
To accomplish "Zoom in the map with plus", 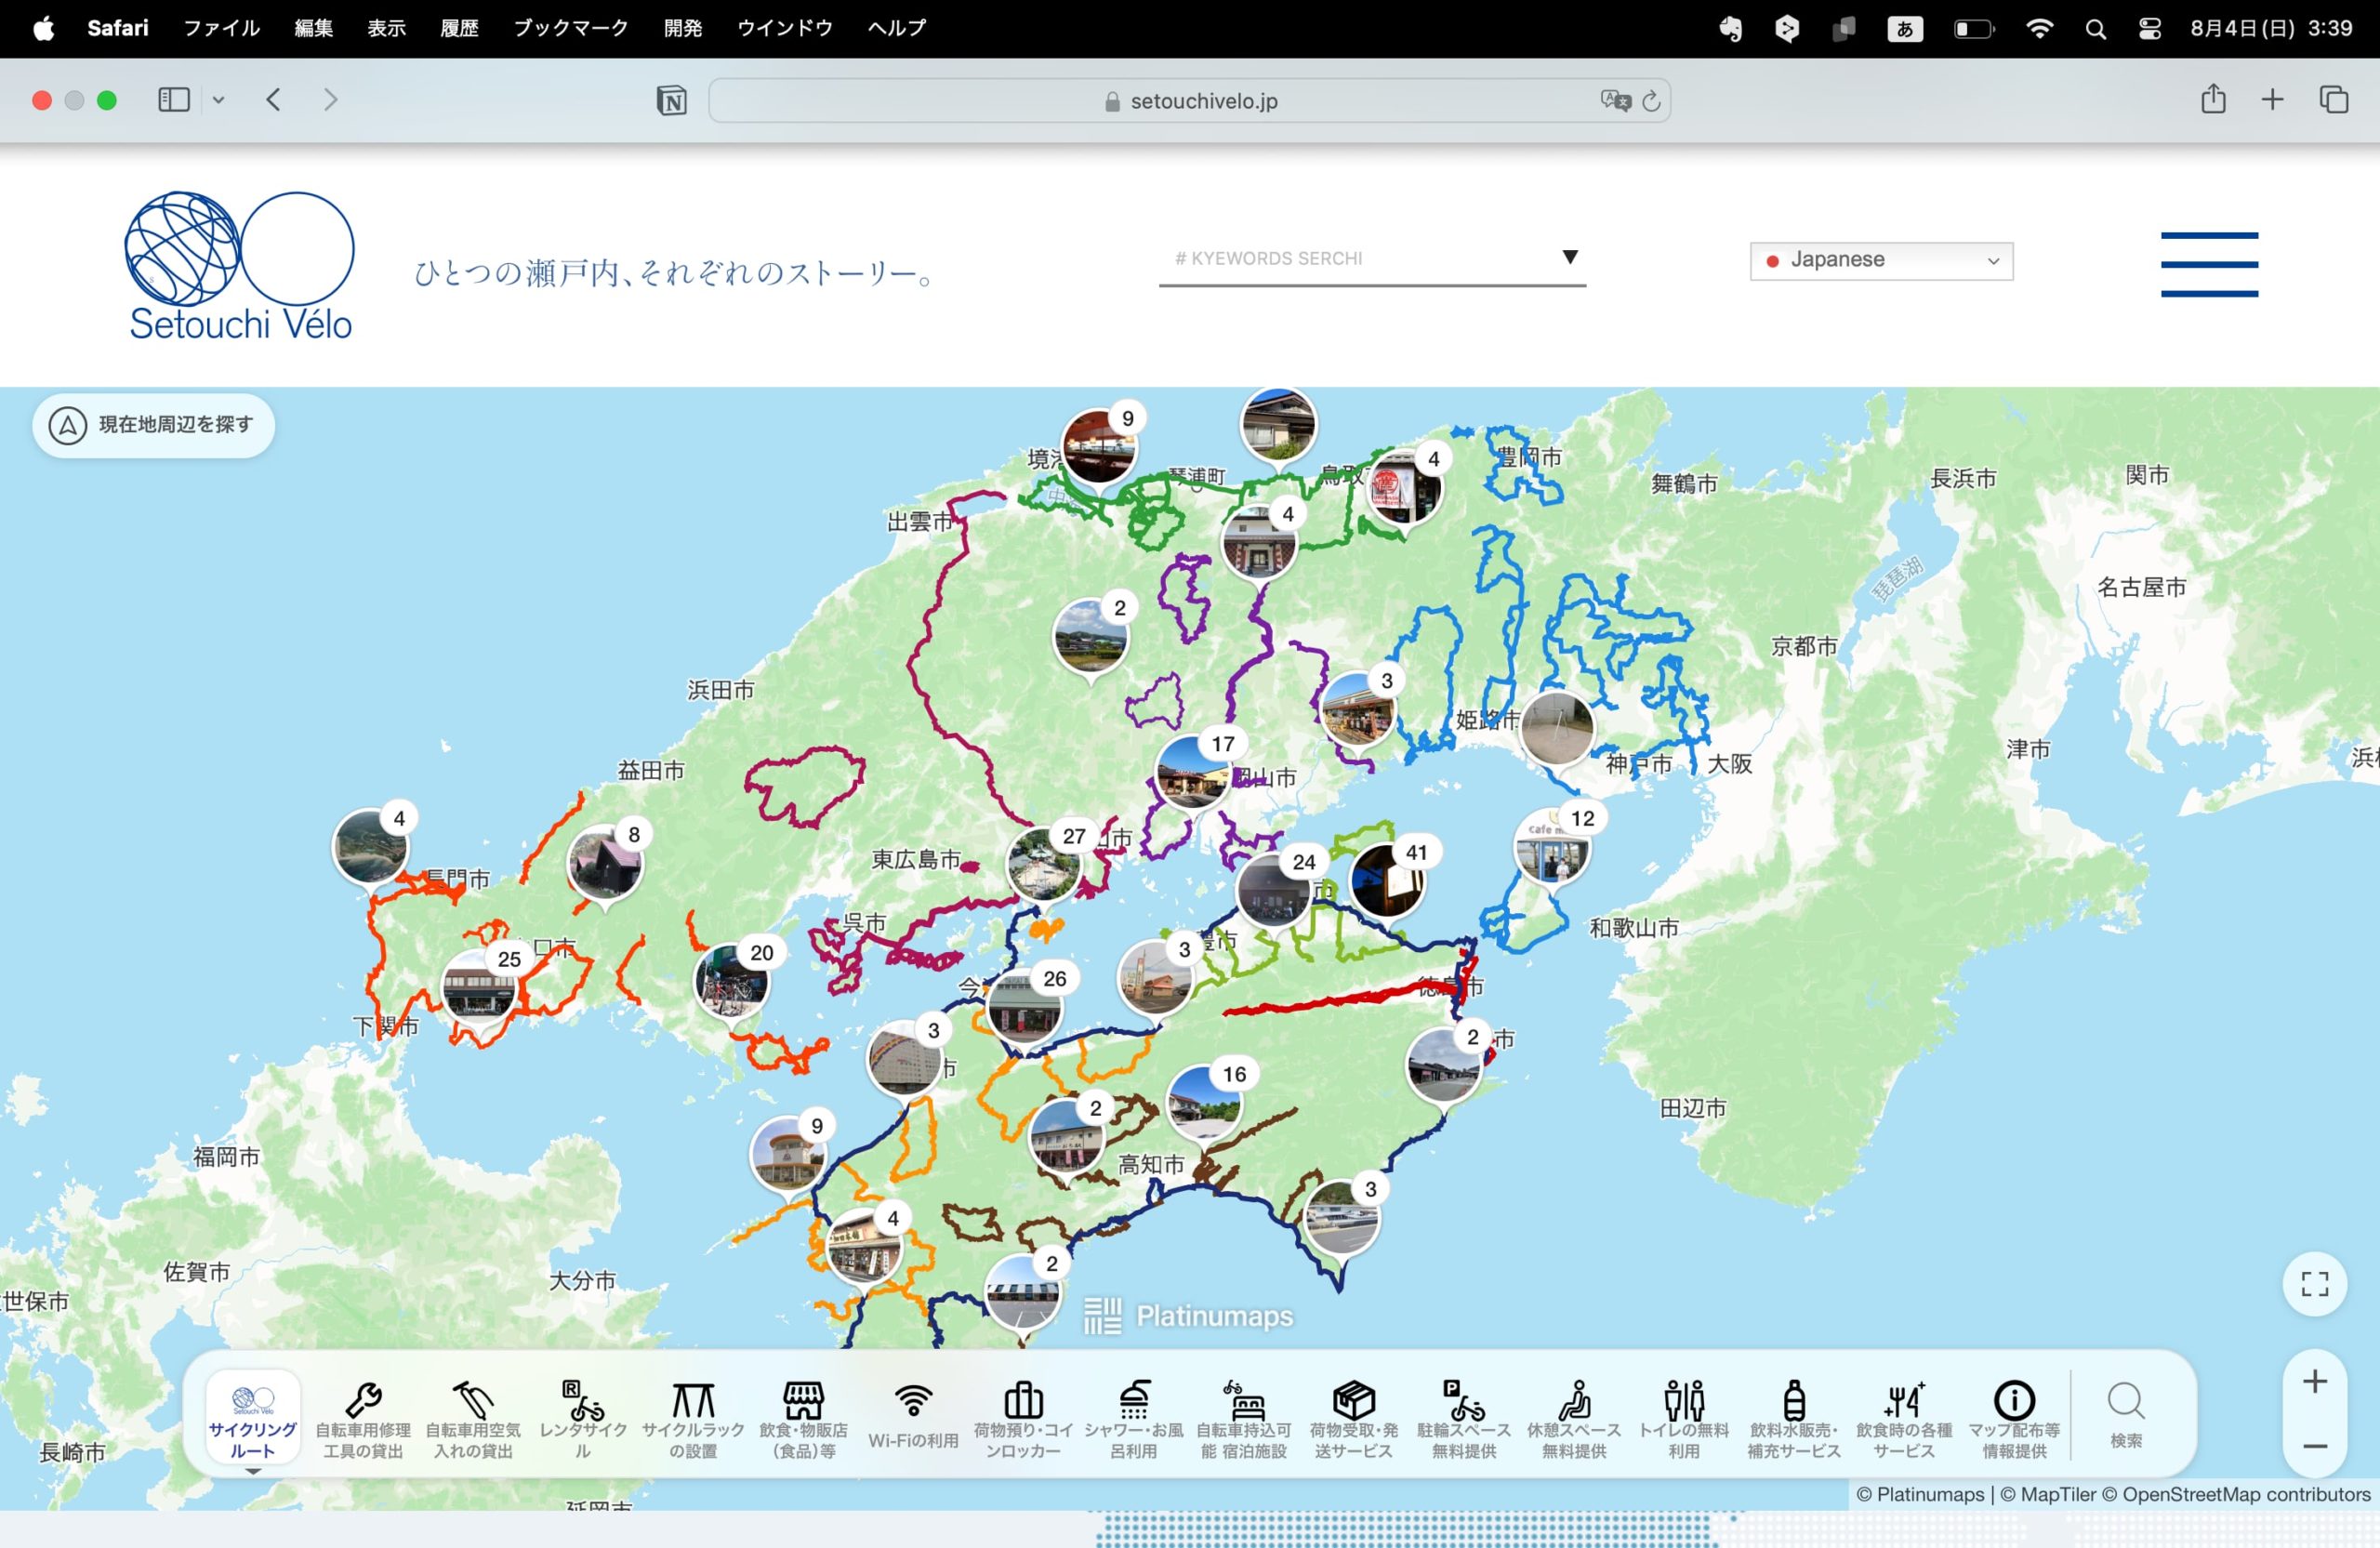I will pyautogui.click(x=2314, y=1382).
